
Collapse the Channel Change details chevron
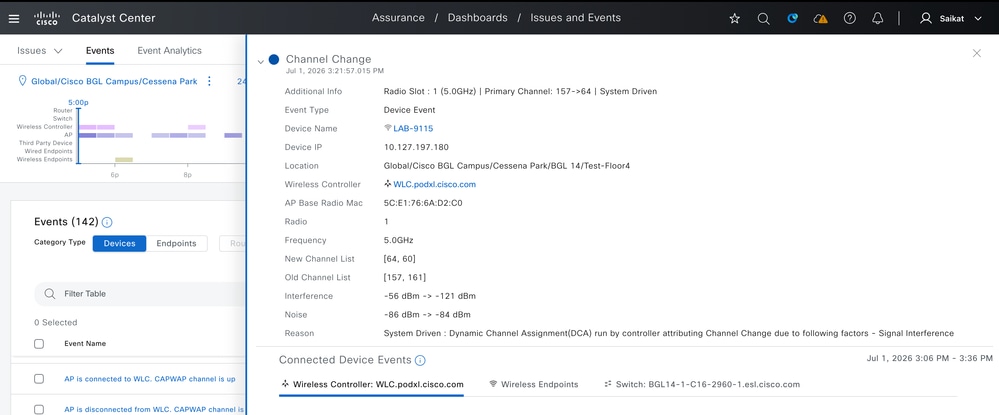click(x=261, y=62)
